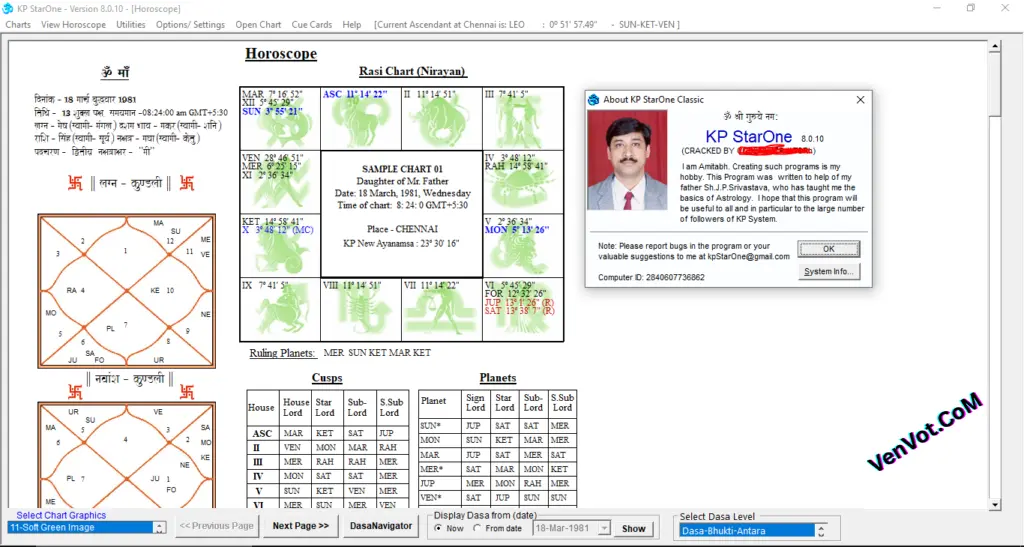Click the Virgo image in house VI cell
1024x547 pixels.
(x=522, y=312)
